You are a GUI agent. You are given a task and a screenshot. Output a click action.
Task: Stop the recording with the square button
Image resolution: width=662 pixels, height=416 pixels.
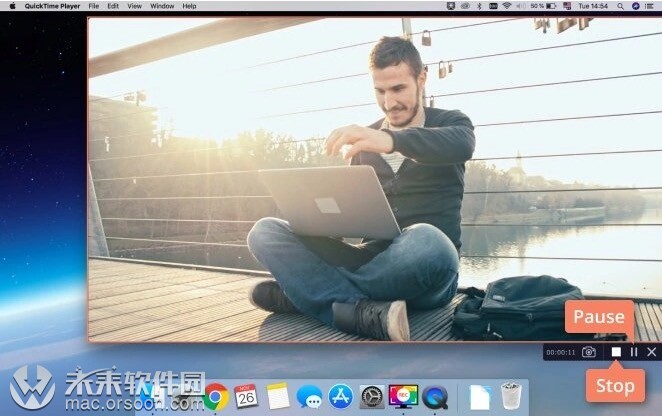point(616,352)
